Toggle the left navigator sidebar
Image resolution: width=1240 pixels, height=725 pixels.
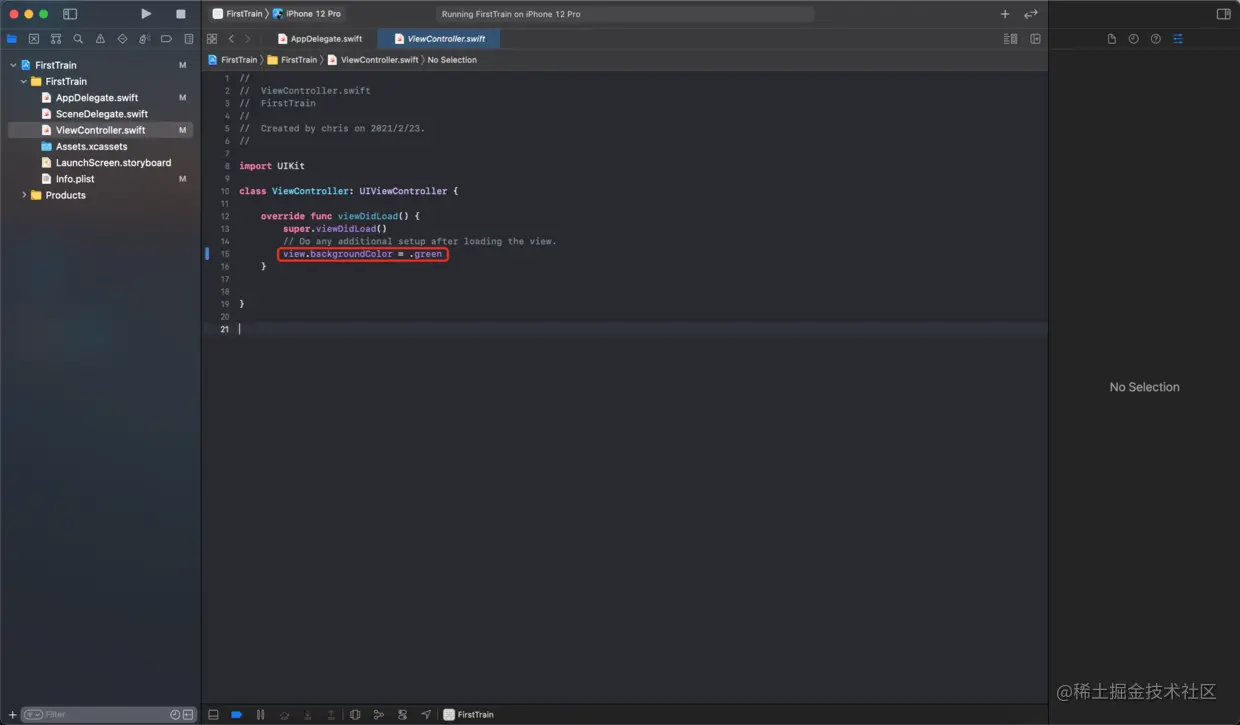point(70,14)
